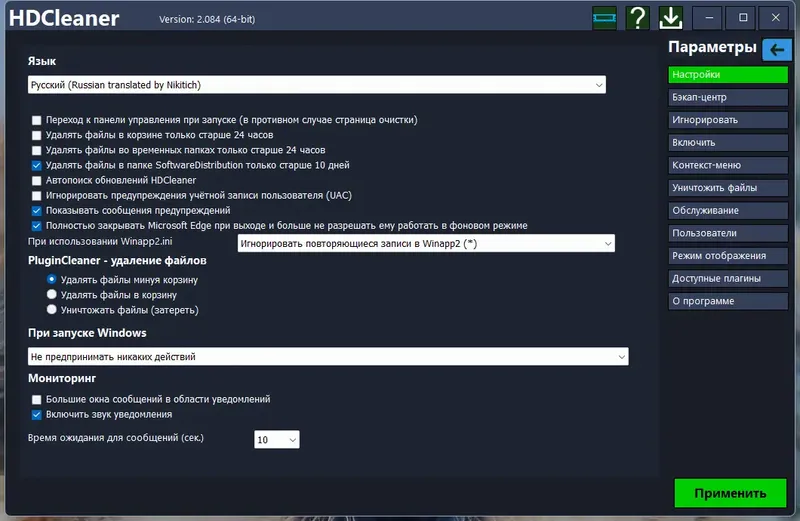Click the 'PluginCleaner - удаление файлов' heading

[117, 260]
